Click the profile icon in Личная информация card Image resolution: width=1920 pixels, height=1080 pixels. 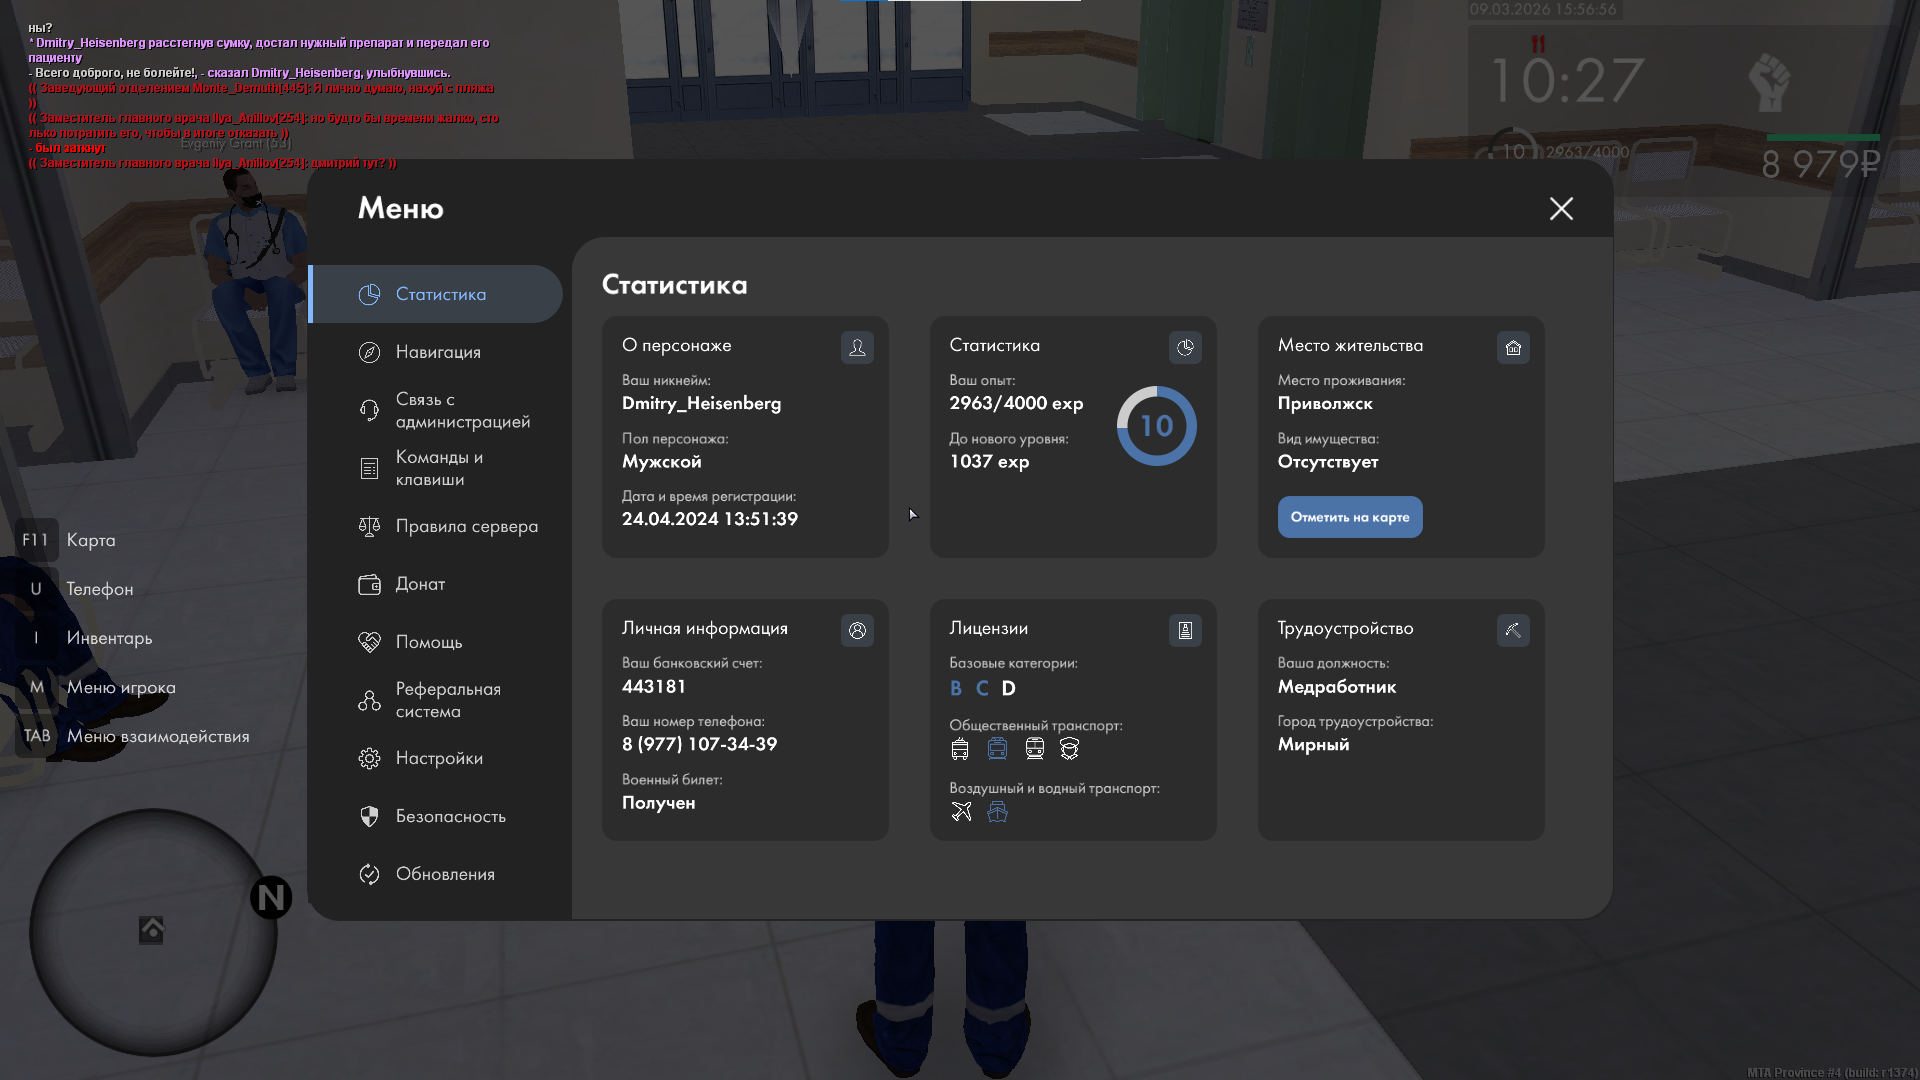[857, 630]
